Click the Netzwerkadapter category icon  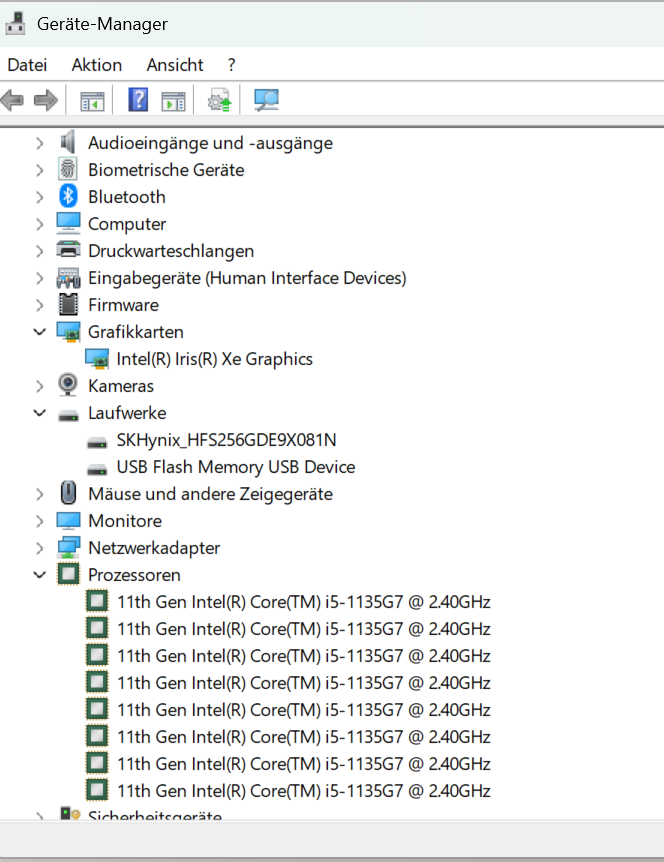[x=68, y=547]
